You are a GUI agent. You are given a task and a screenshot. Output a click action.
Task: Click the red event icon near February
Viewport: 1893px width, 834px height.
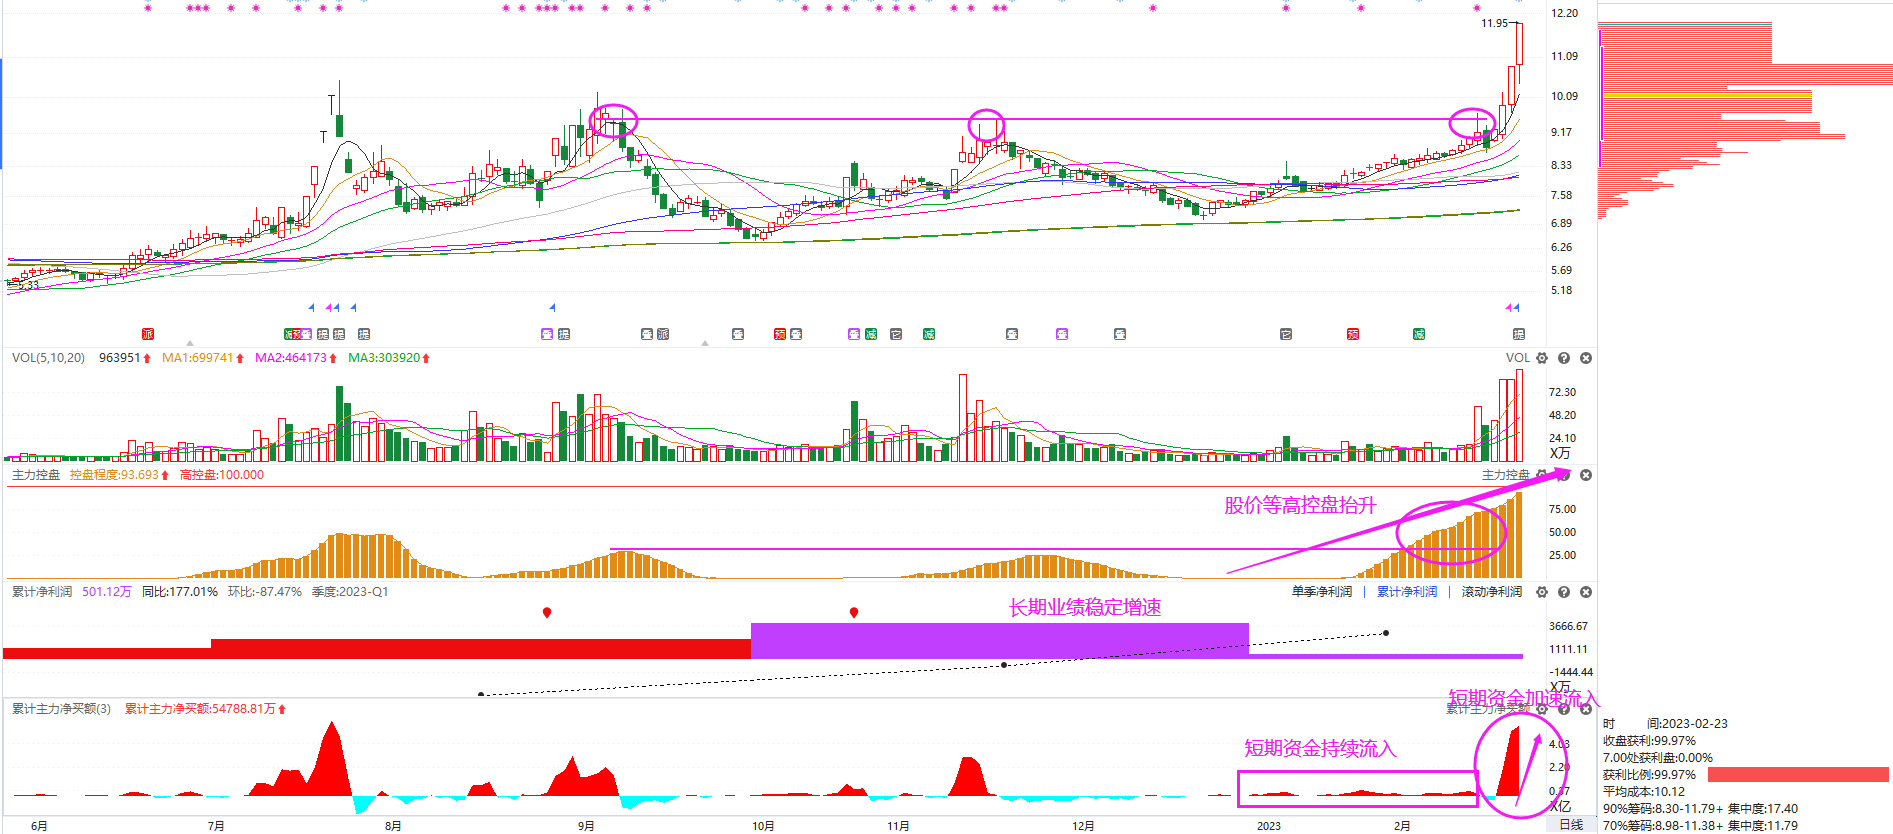(x=1353, y=334)
